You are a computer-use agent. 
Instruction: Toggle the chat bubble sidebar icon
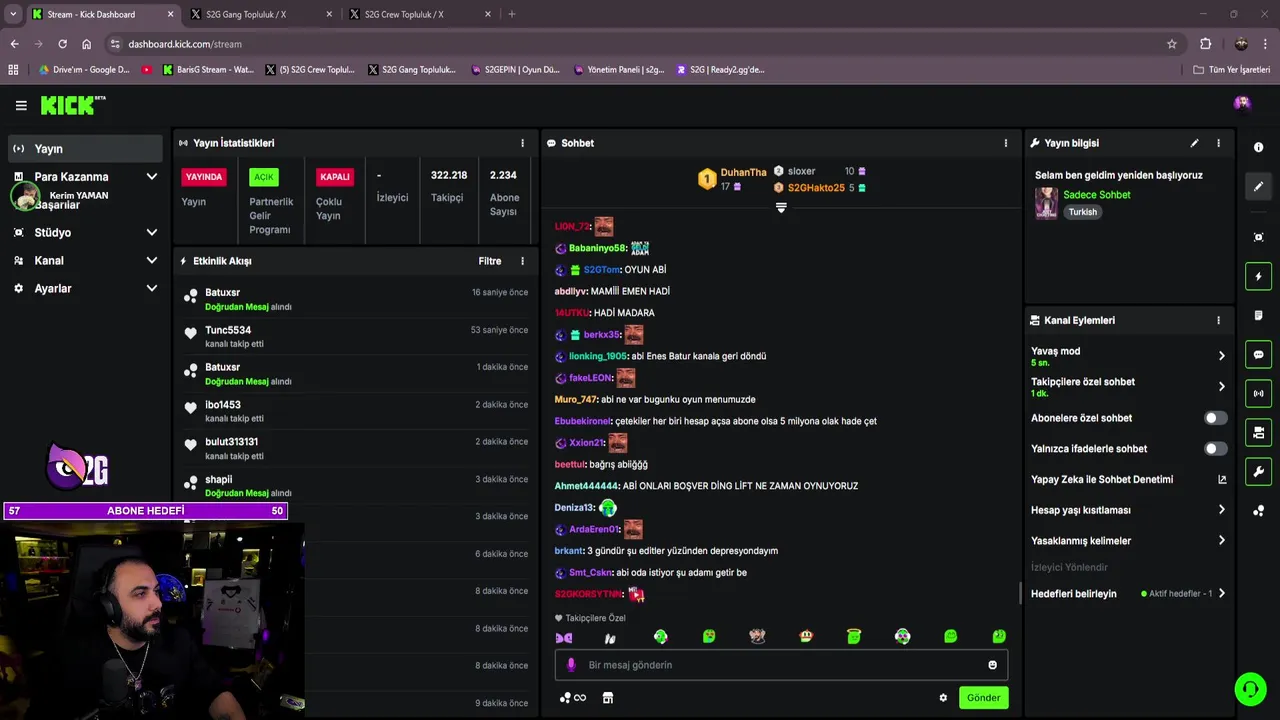(1258, 354)
